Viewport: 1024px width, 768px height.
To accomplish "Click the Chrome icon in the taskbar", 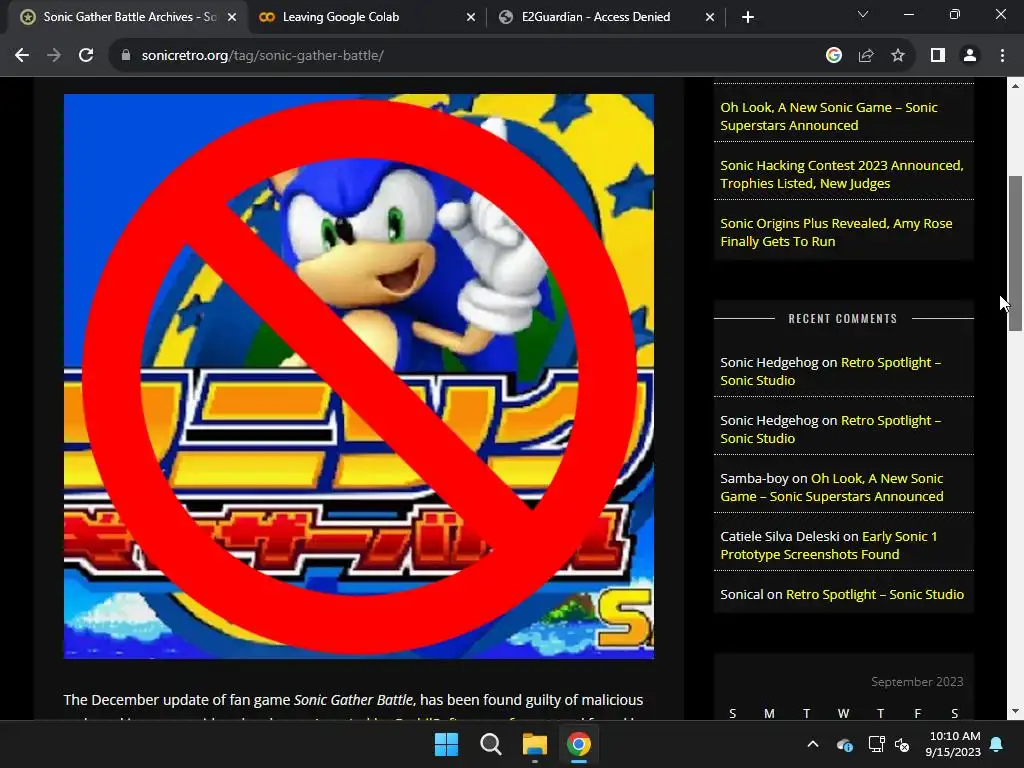I will [579, 744].
